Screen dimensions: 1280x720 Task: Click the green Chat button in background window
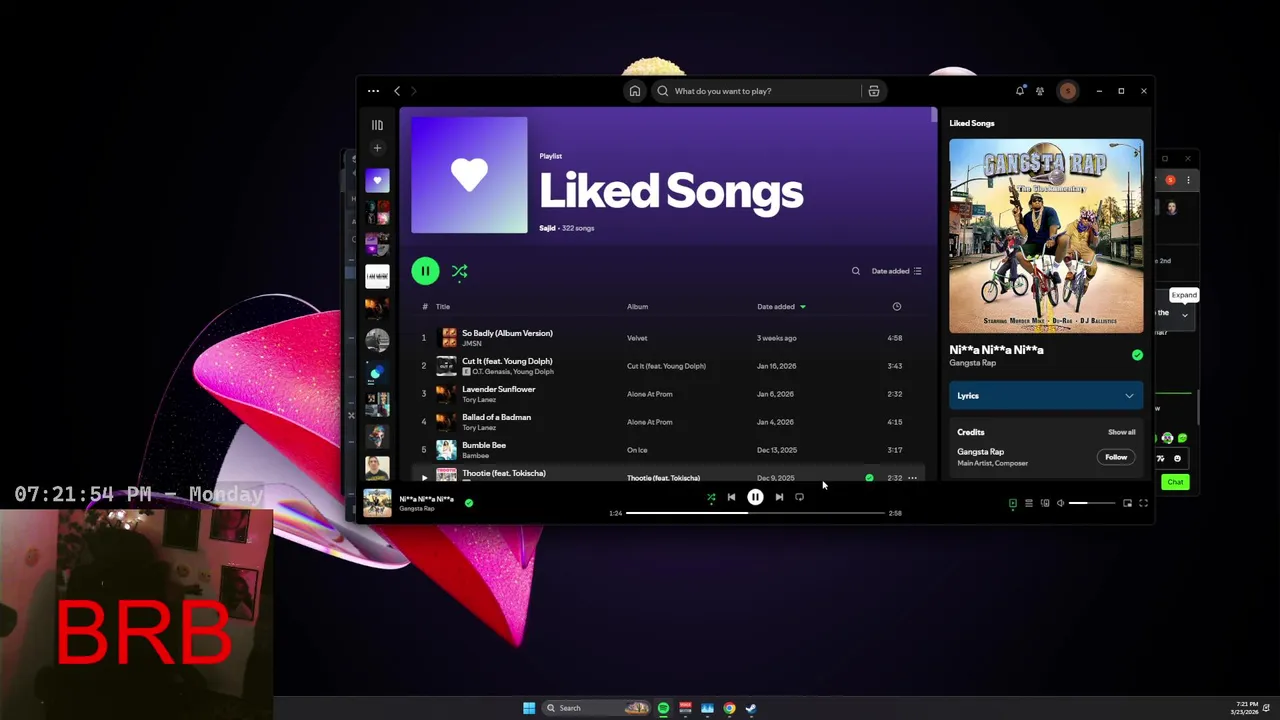coord(1175,482)
